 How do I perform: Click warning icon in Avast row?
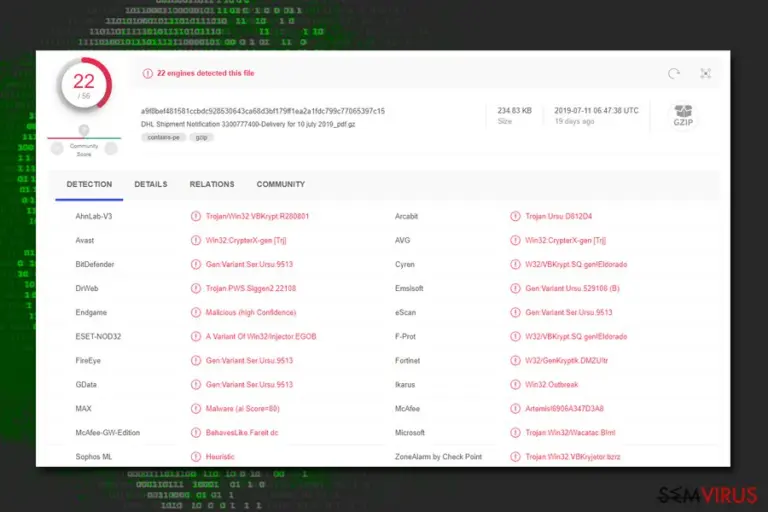pos(195,240)
